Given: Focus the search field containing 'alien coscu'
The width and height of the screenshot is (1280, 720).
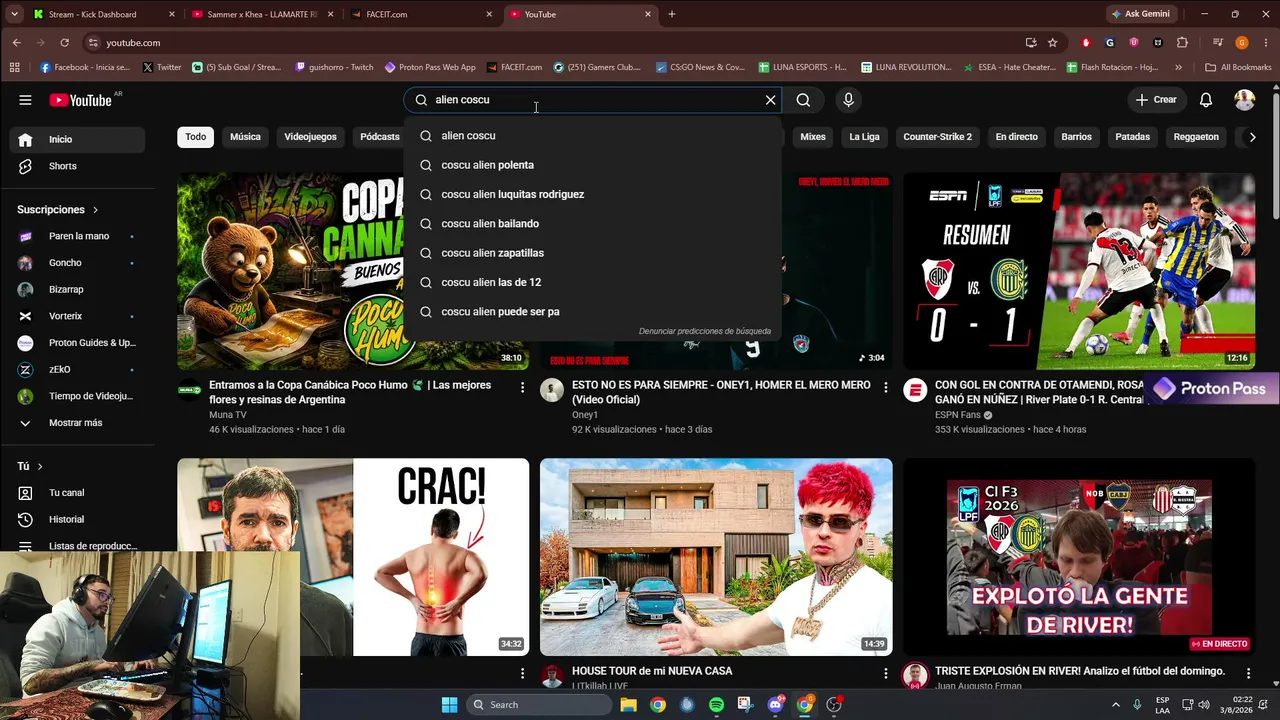Looking at the screenshot, I should coord(593,100).
